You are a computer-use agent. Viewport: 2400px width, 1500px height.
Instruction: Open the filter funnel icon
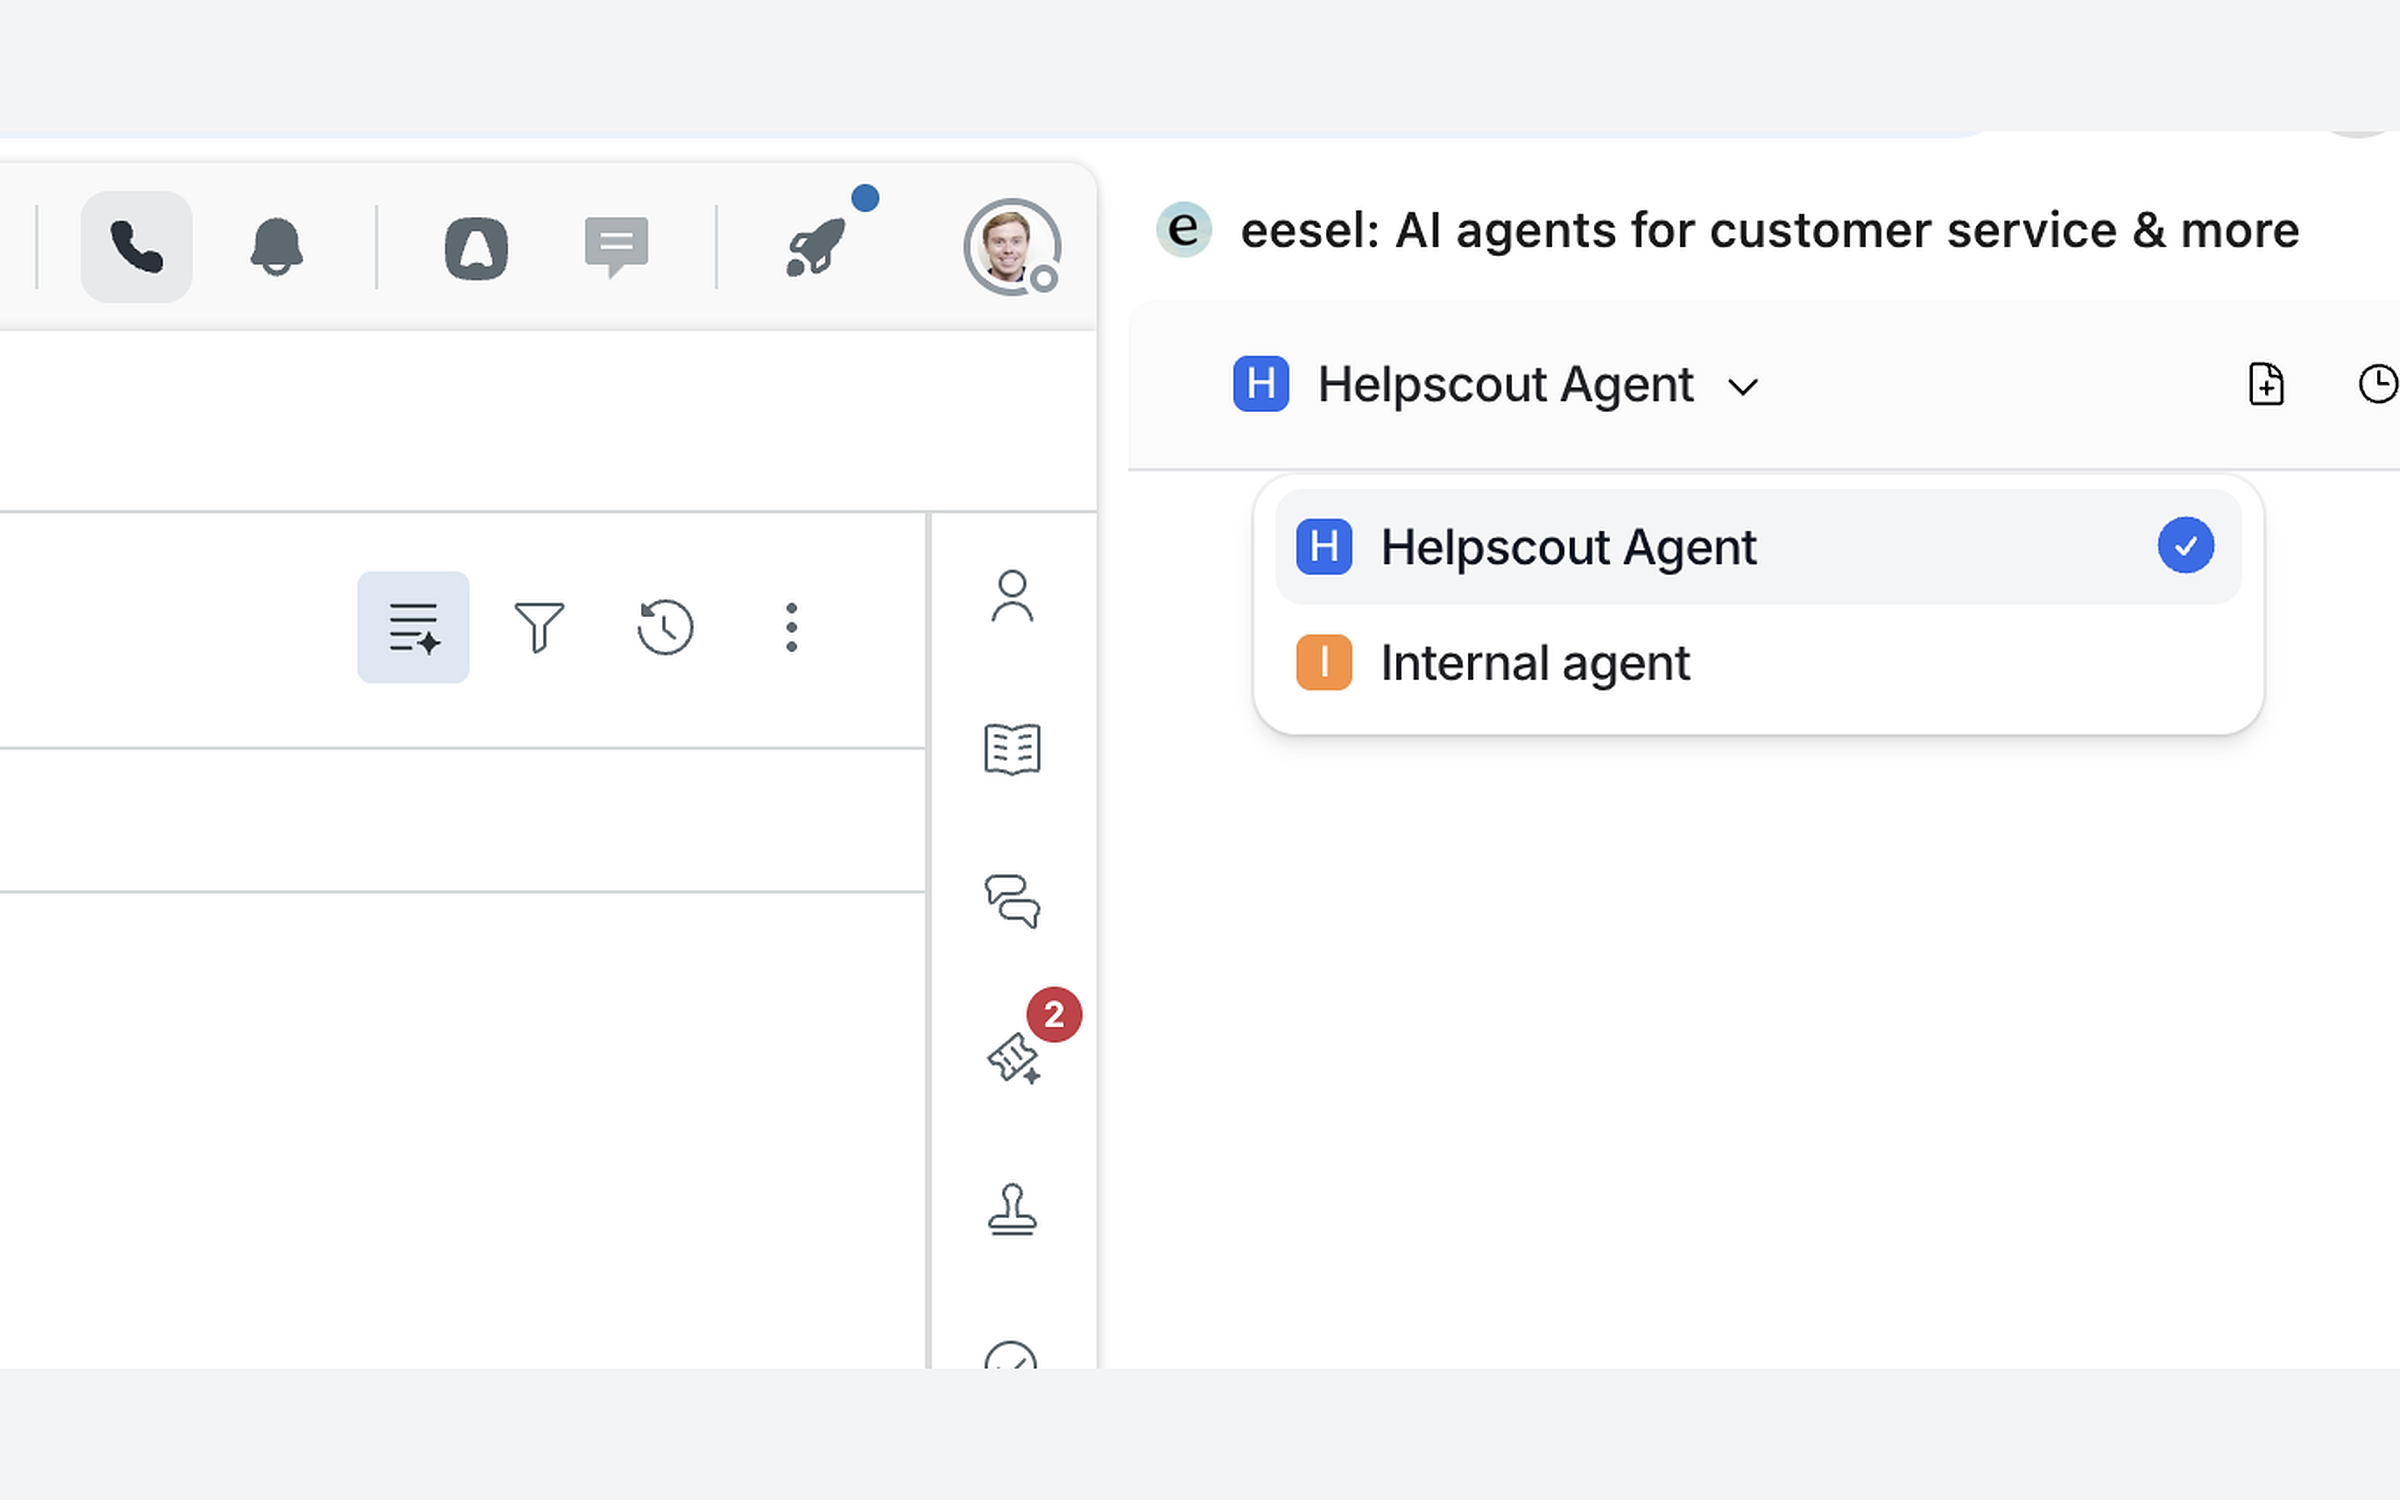pos(539,627)
